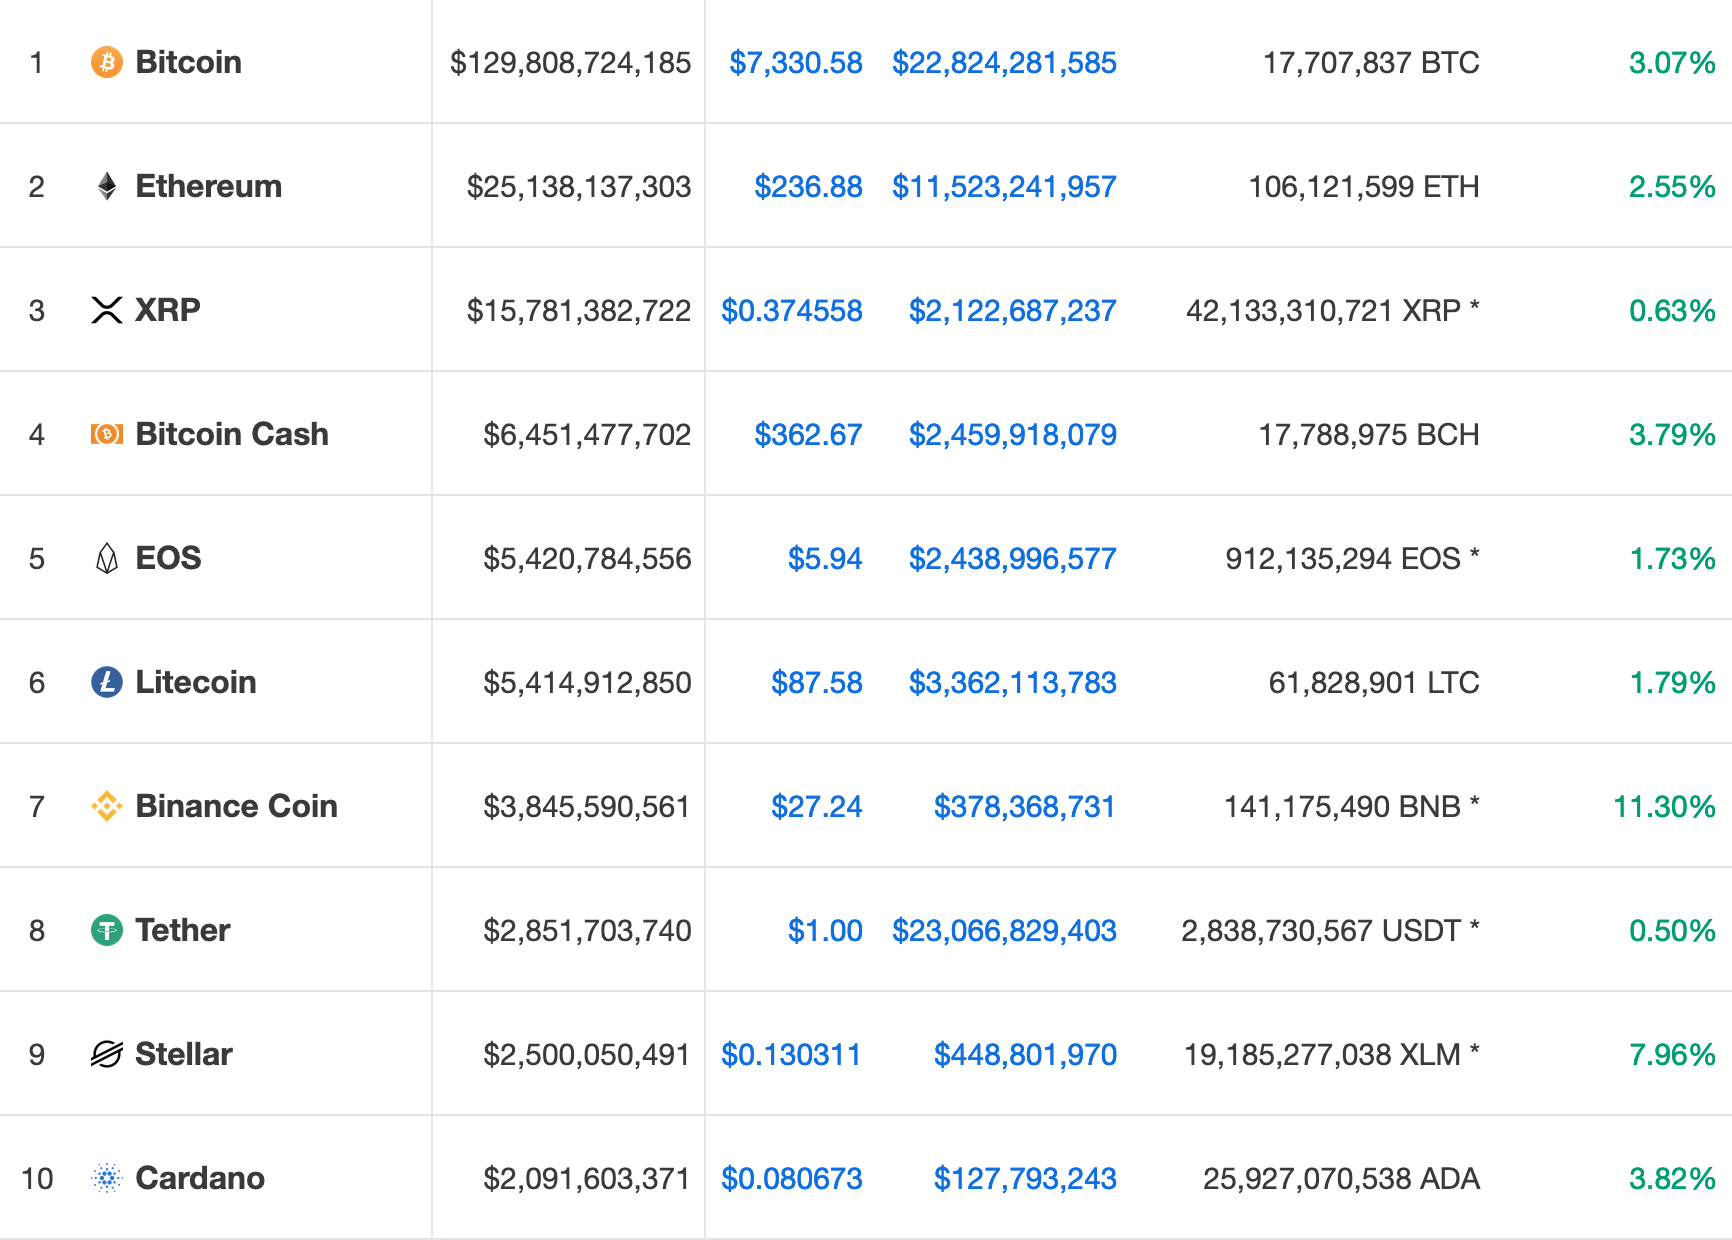This screenshot has height=1240, width=1732.
Task: Click XRP volume $2,122,687,237
Action: (x=1013, y=311)
